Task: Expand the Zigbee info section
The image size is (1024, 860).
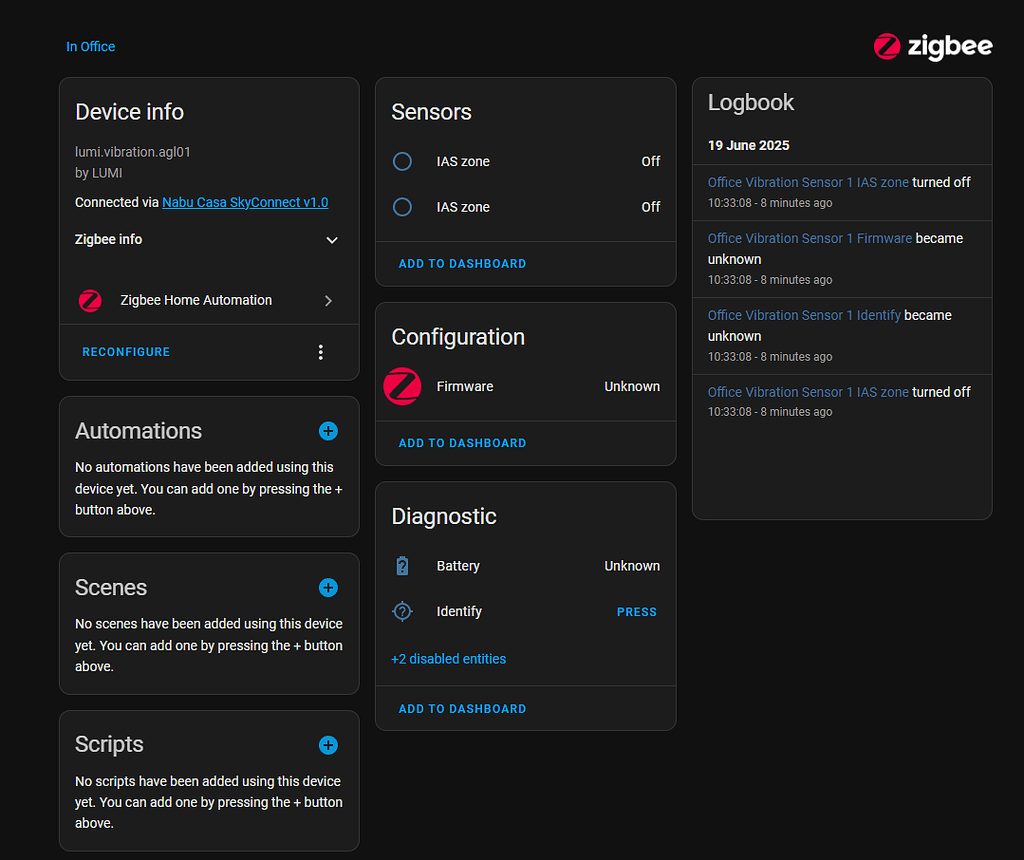Action: pyautogui.click(x=332, y=240)
